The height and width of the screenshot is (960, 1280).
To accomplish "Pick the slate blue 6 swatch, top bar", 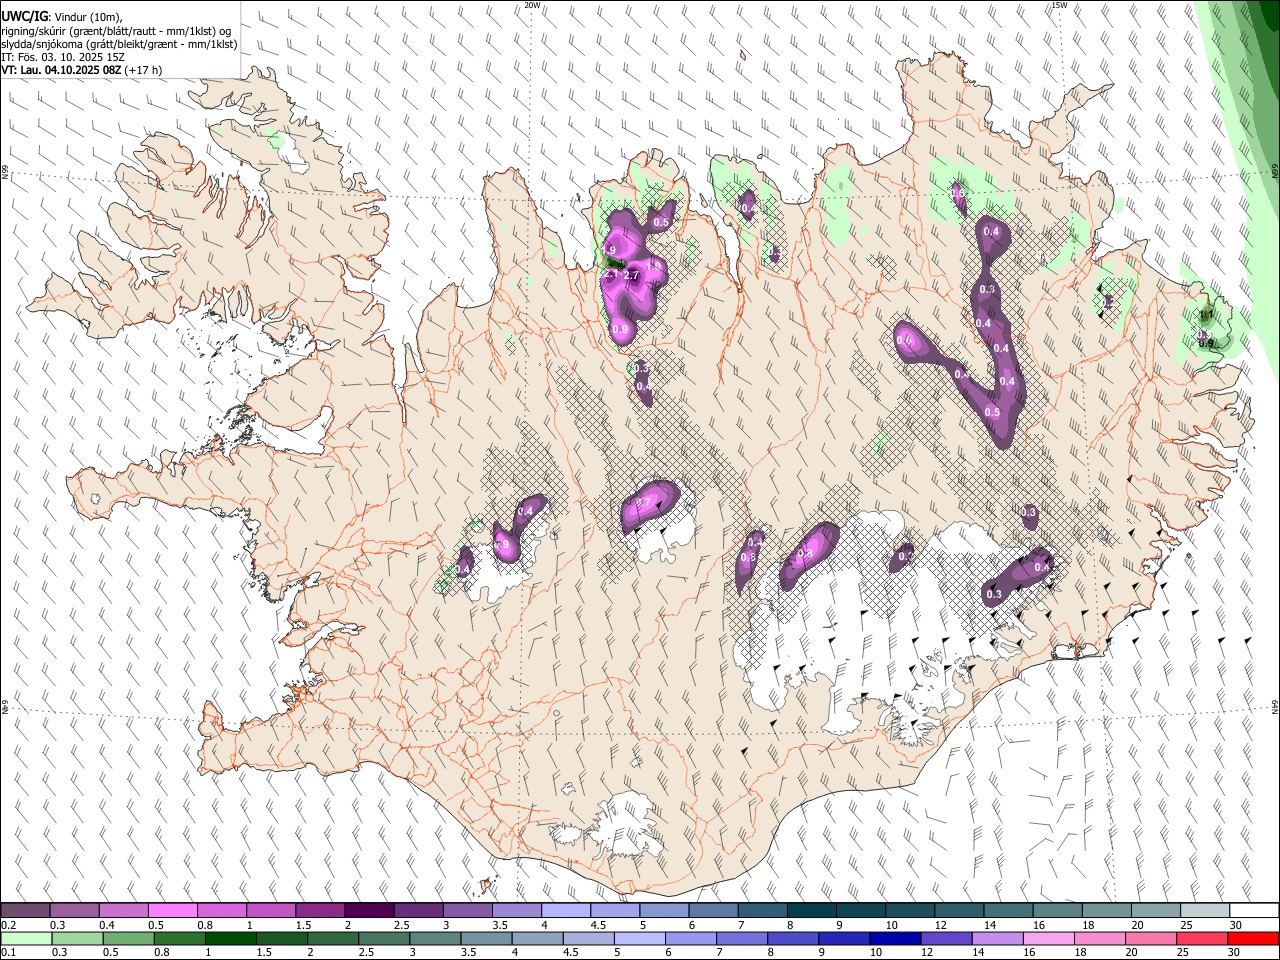I will point(713,911).
